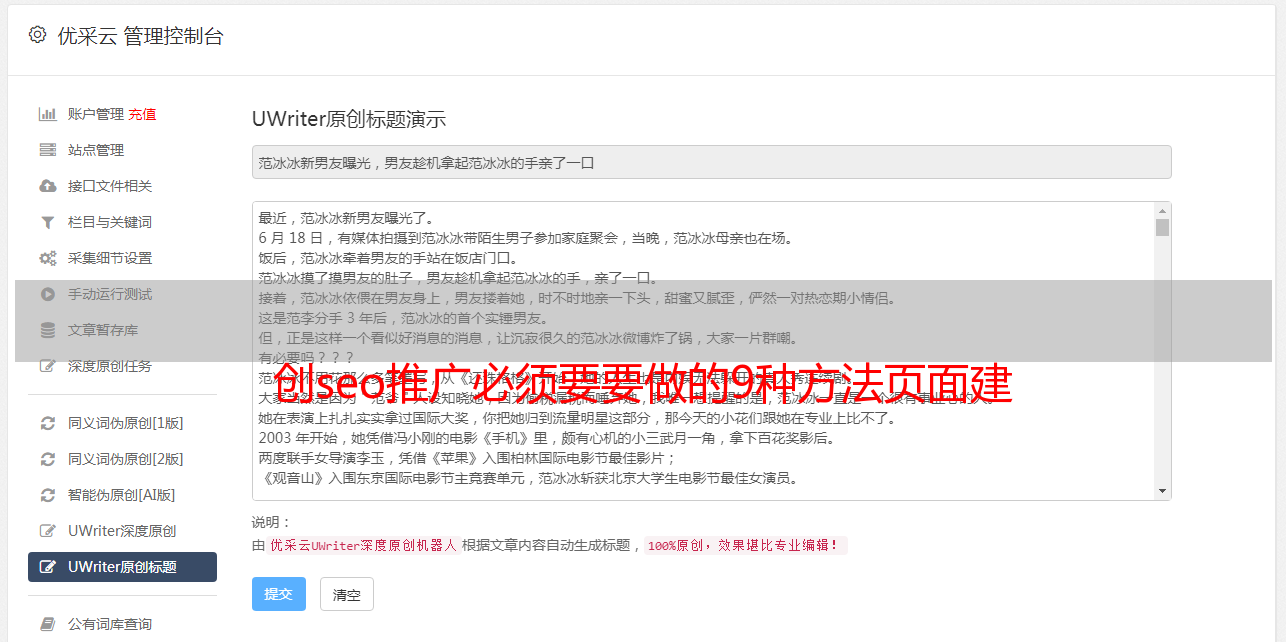Click the server icon for 站点管理
Screen dimensions: 1286x642
point(47,150)
